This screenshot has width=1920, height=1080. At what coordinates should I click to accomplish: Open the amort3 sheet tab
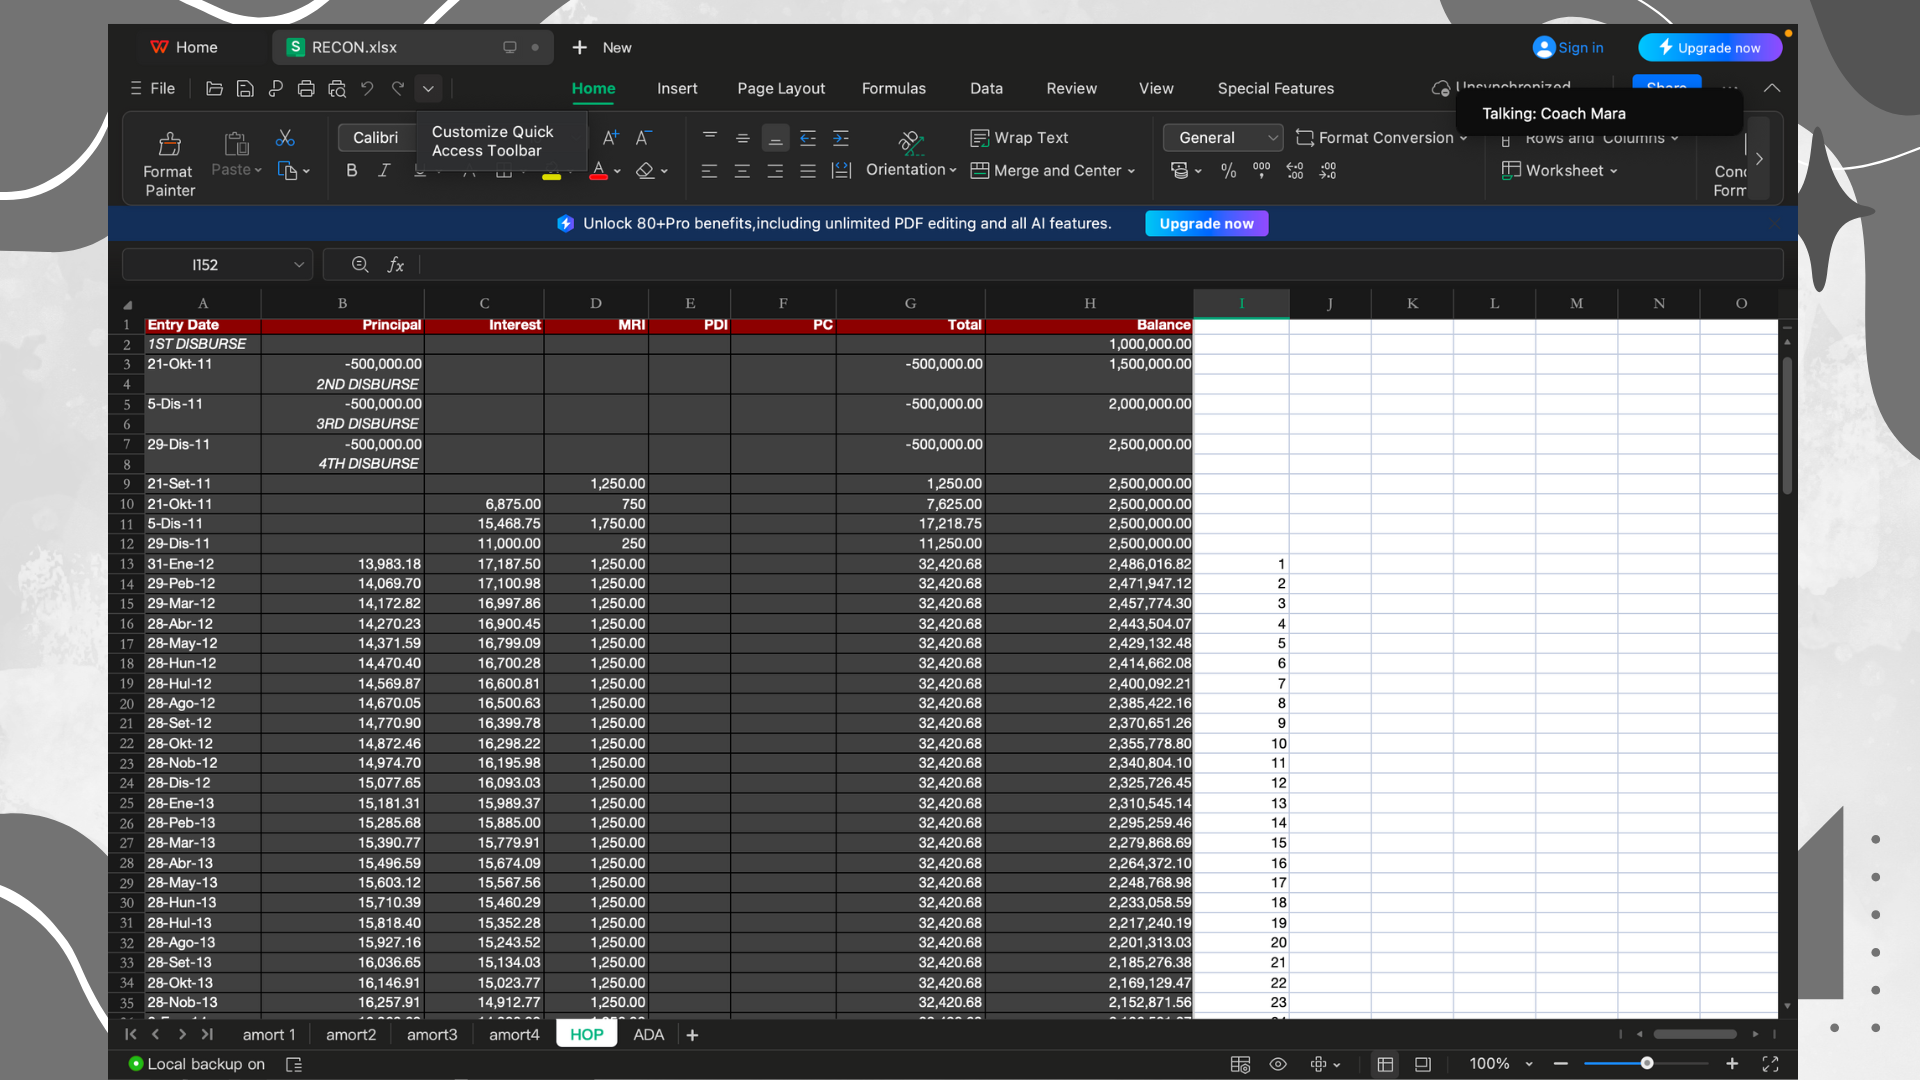[x=431, y=1035]
